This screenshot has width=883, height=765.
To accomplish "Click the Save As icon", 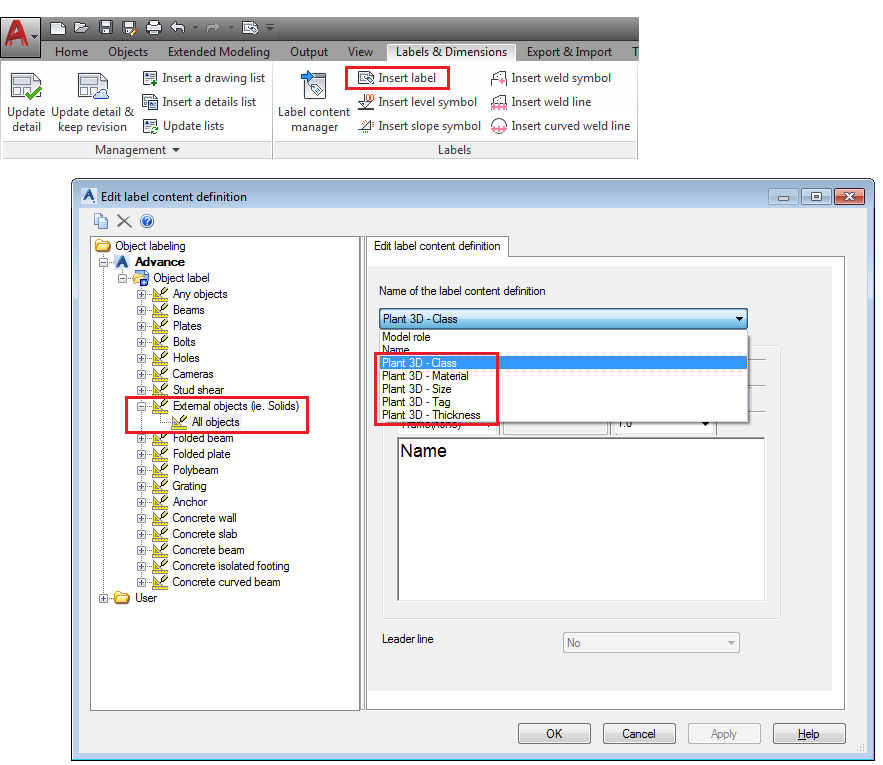I will [130, 28].
